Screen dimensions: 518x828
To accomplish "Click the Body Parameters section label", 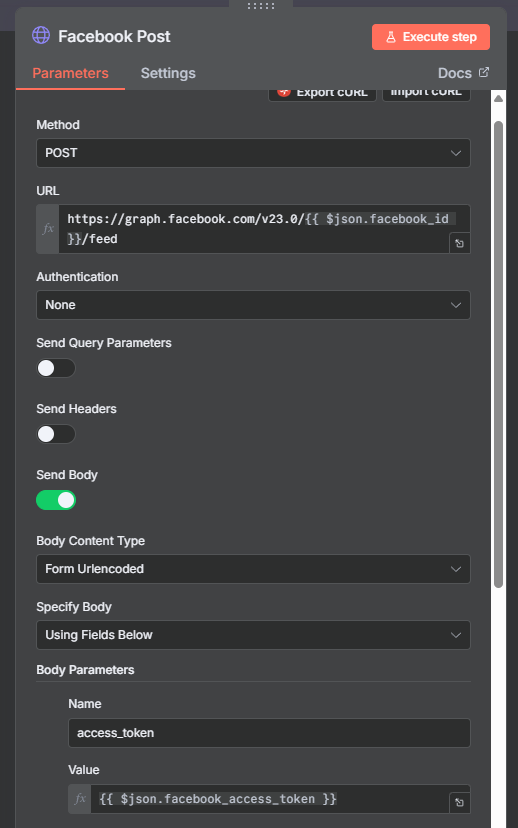I will 85,670.
